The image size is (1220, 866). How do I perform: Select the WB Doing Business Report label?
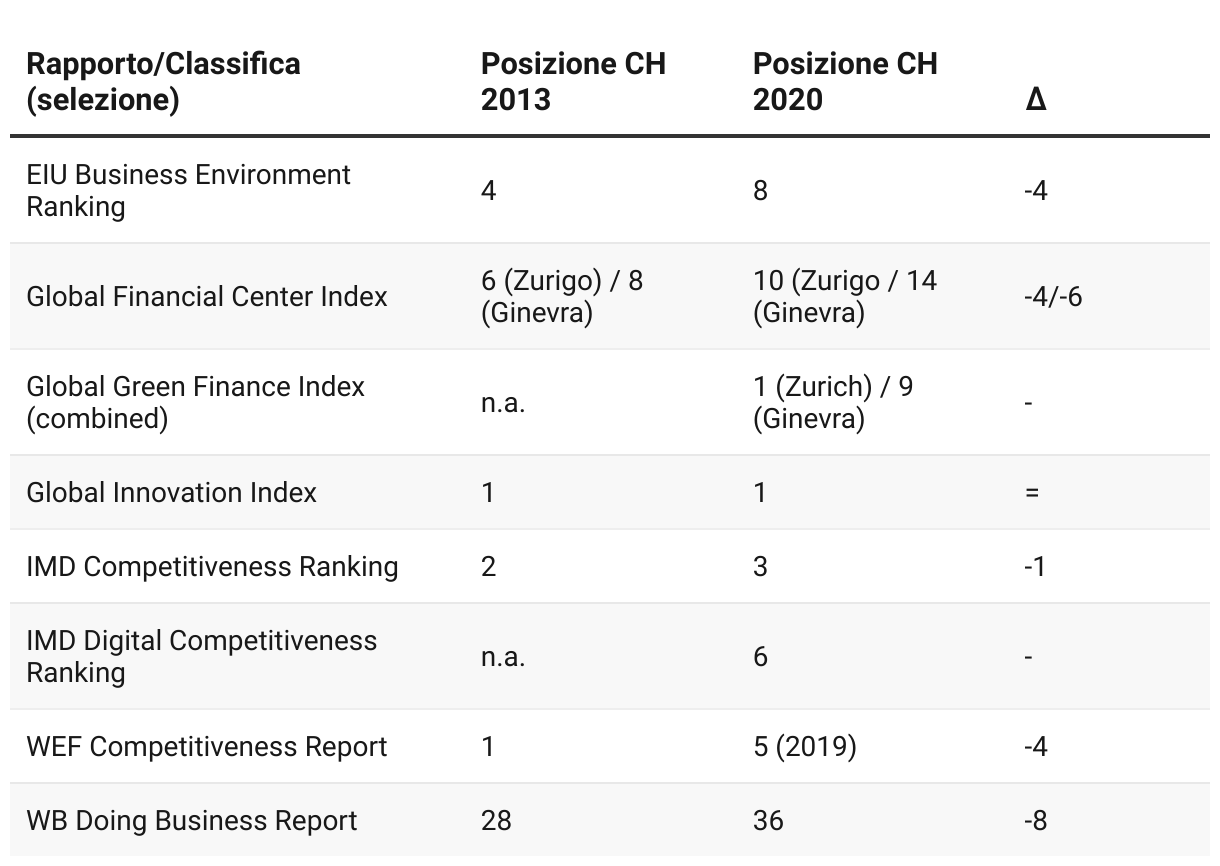[x=192, y=820]
